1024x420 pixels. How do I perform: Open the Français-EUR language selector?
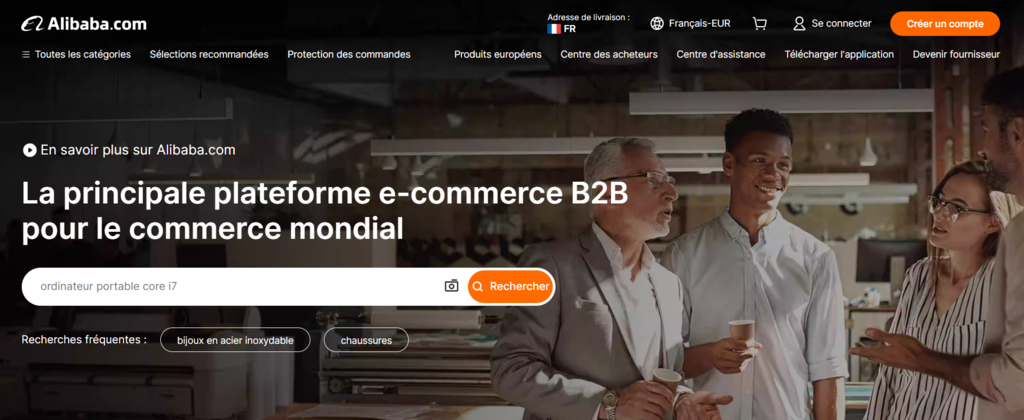[690, 24]
